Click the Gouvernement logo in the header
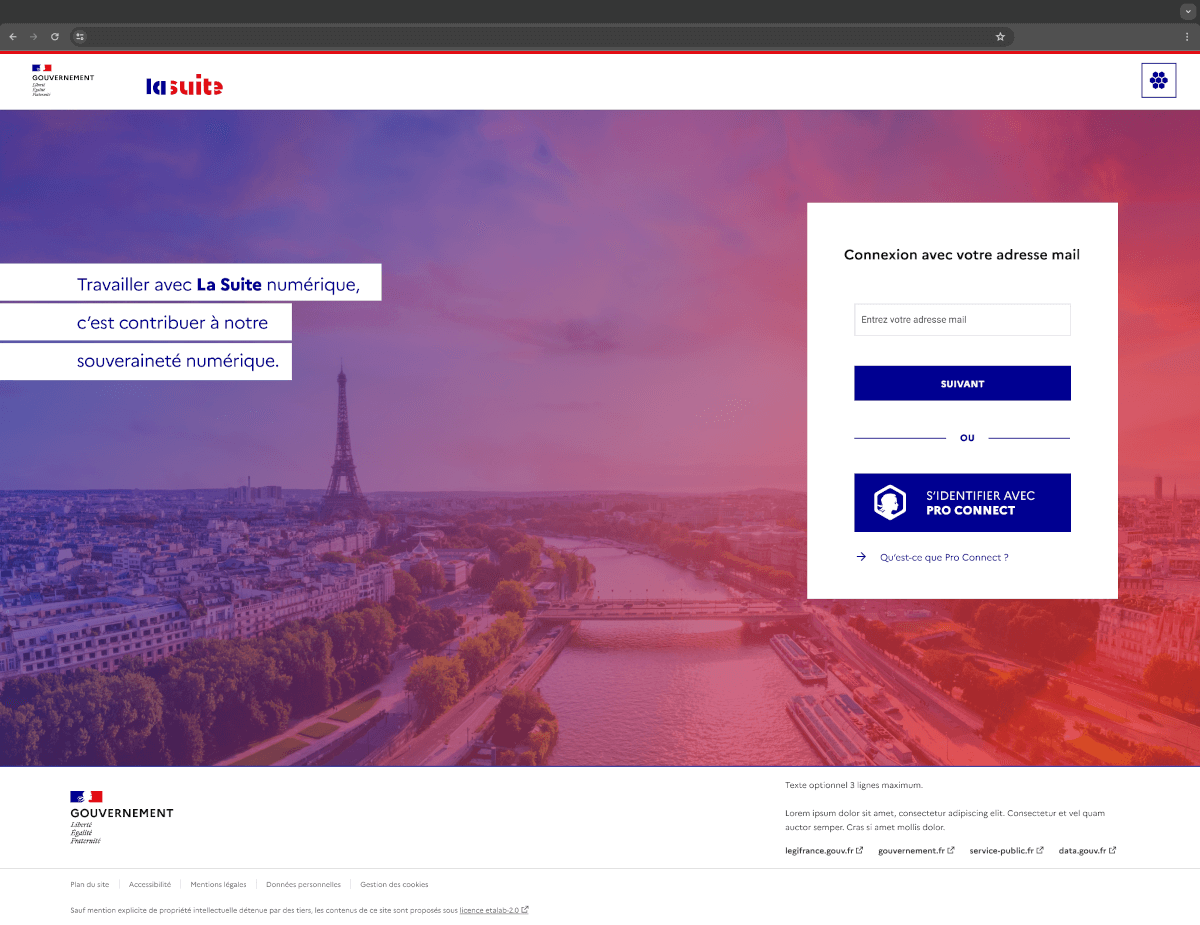This screenshot has width=1200, height=925. 62,81
